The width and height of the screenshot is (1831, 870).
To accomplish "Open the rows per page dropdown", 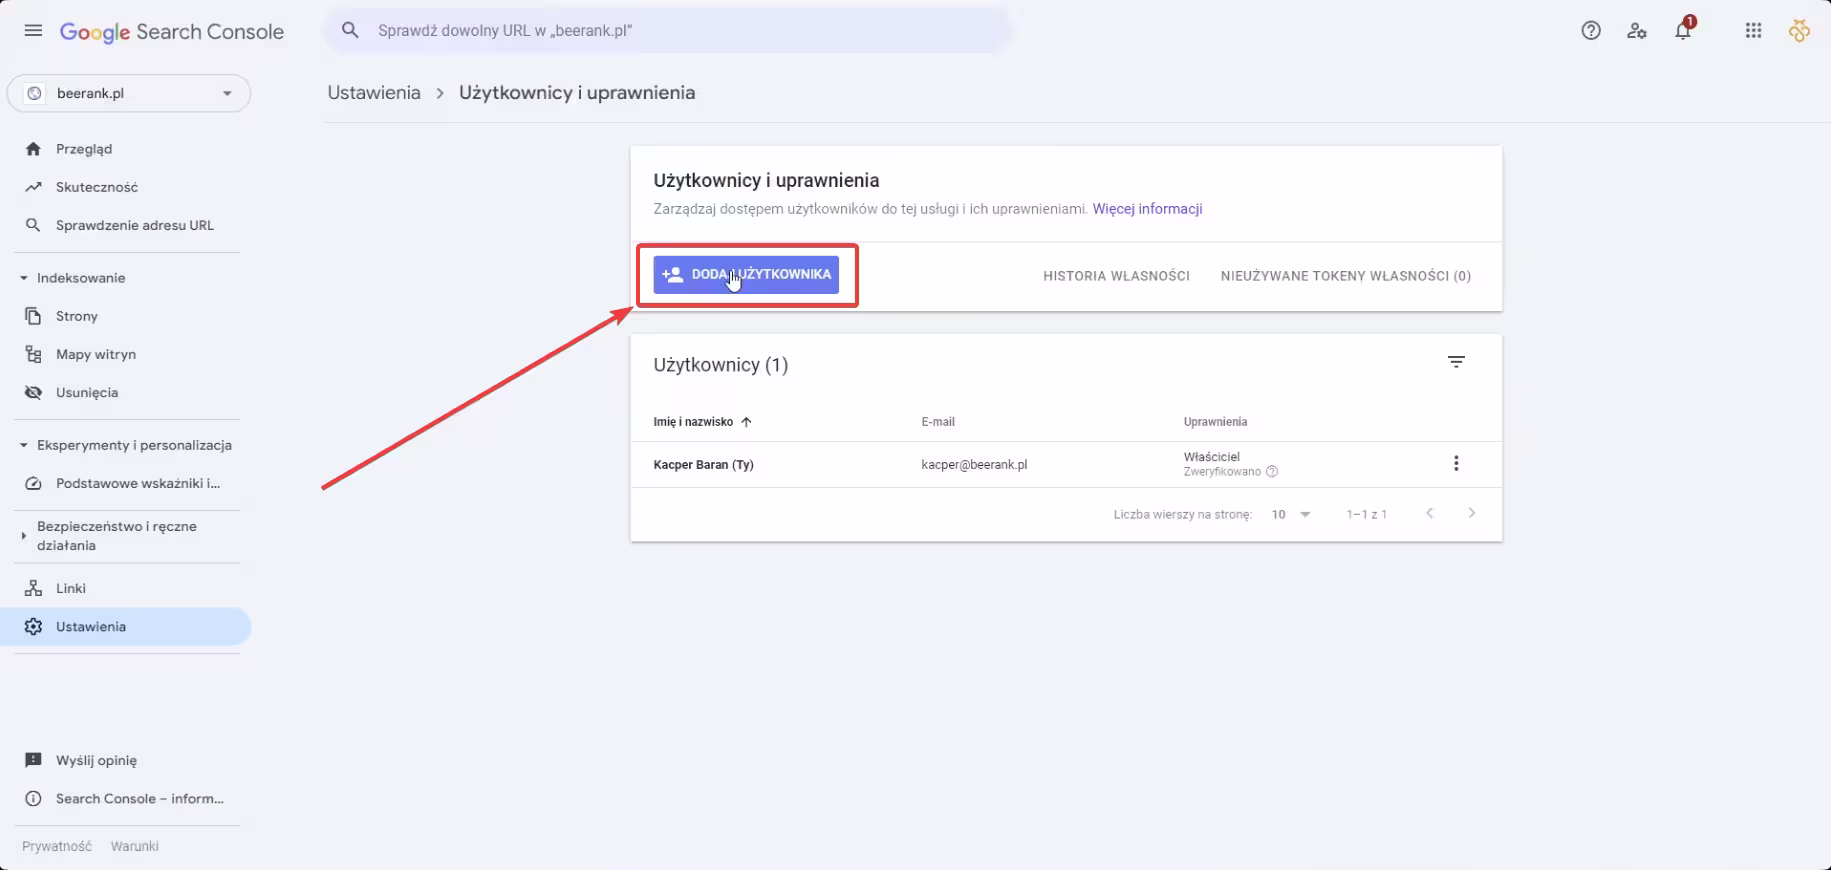I will 1291,514.
